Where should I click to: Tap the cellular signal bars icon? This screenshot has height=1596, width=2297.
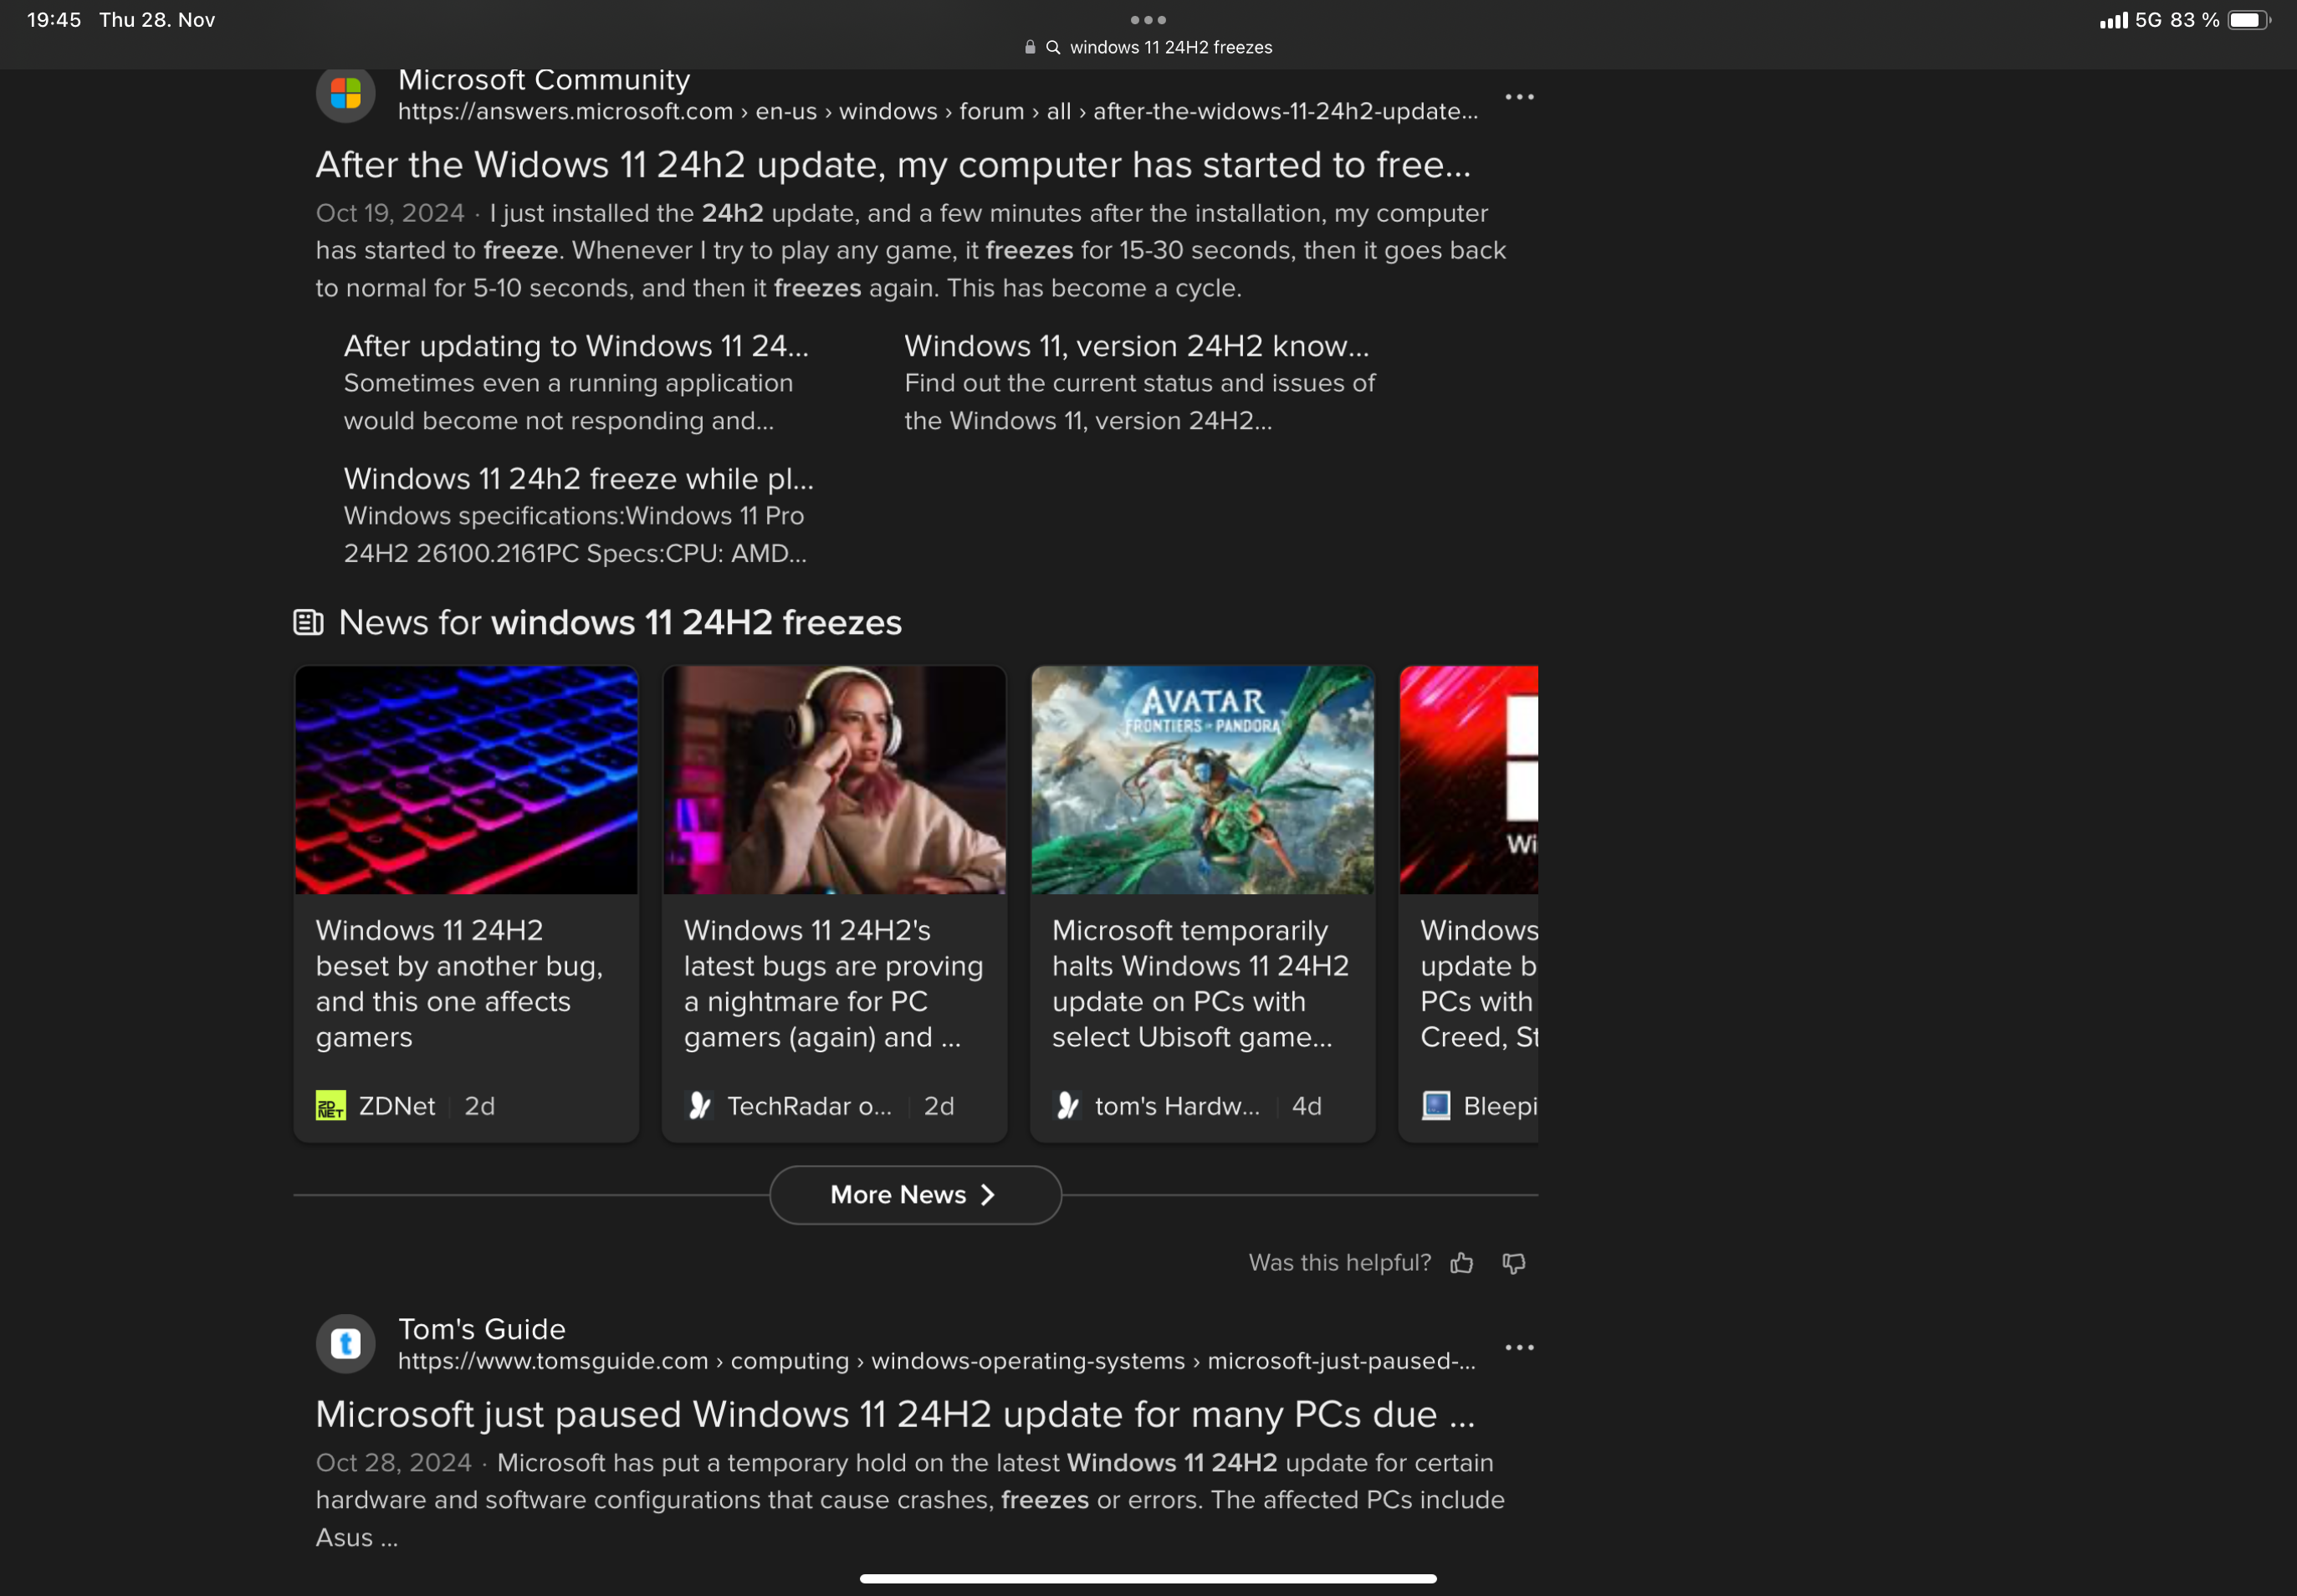2113,20
